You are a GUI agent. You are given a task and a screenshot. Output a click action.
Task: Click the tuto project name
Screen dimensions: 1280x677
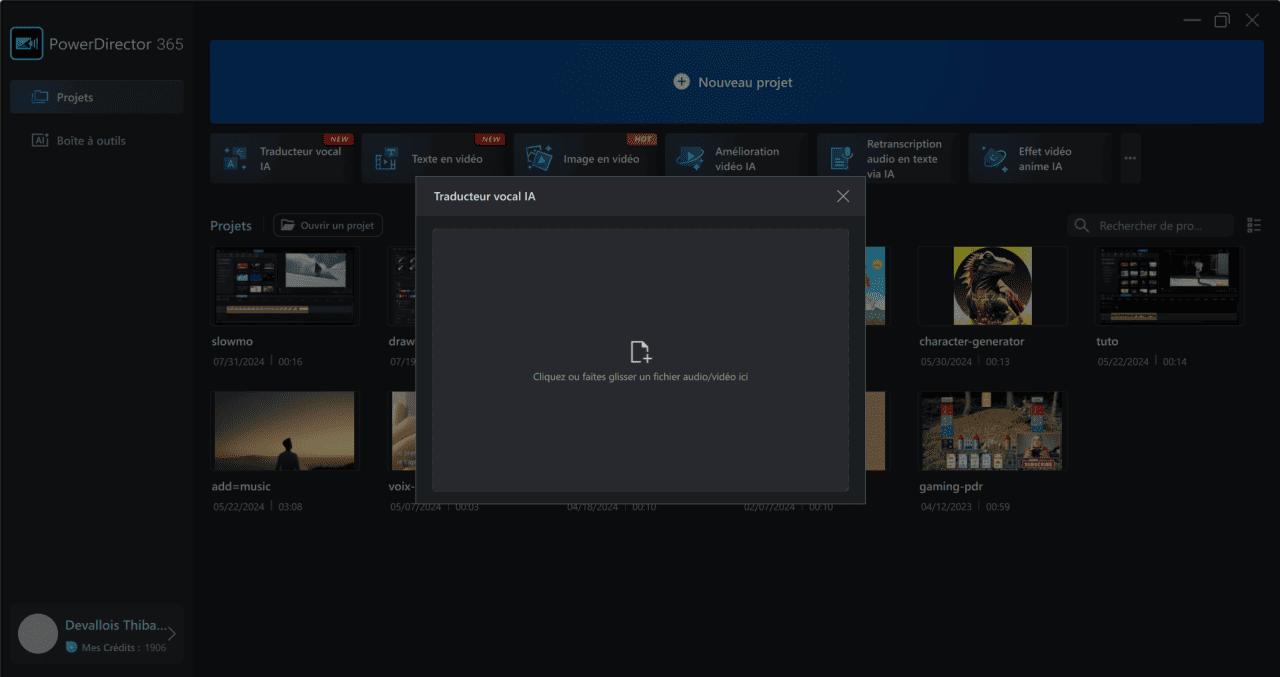[1107, 342]
